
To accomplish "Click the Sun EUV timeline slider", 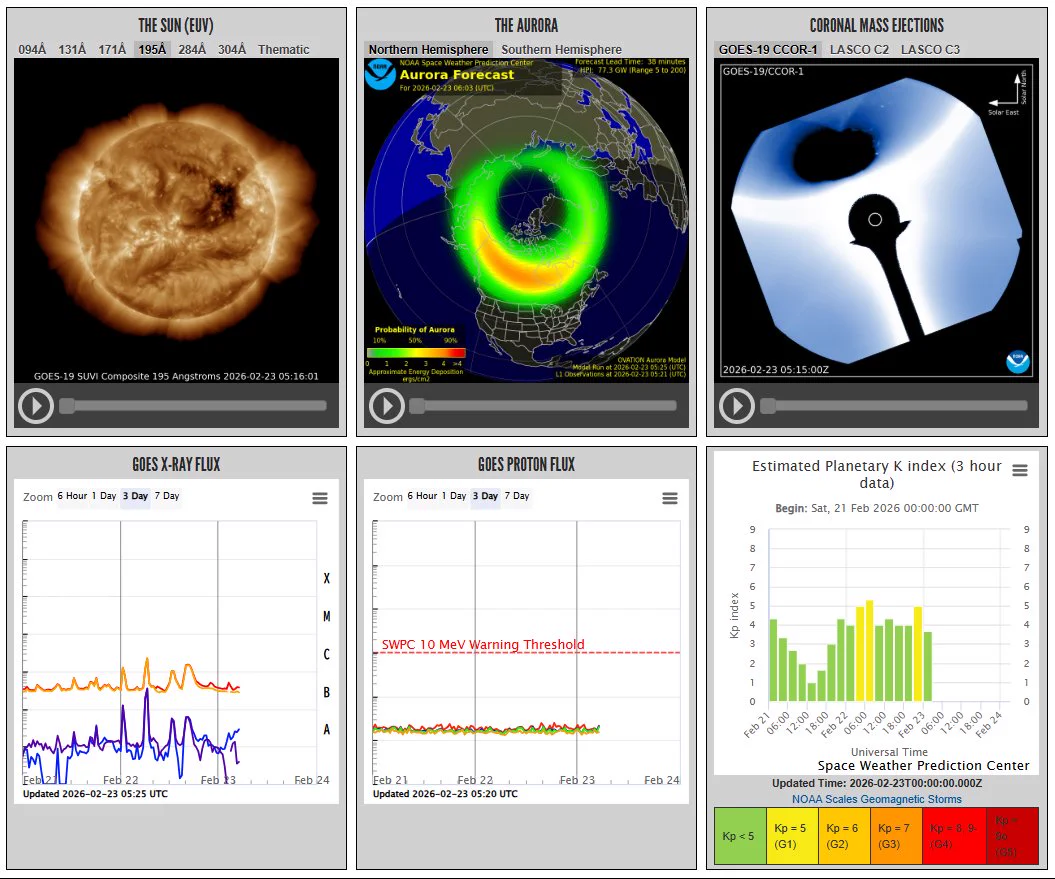I will coord(193,406).
